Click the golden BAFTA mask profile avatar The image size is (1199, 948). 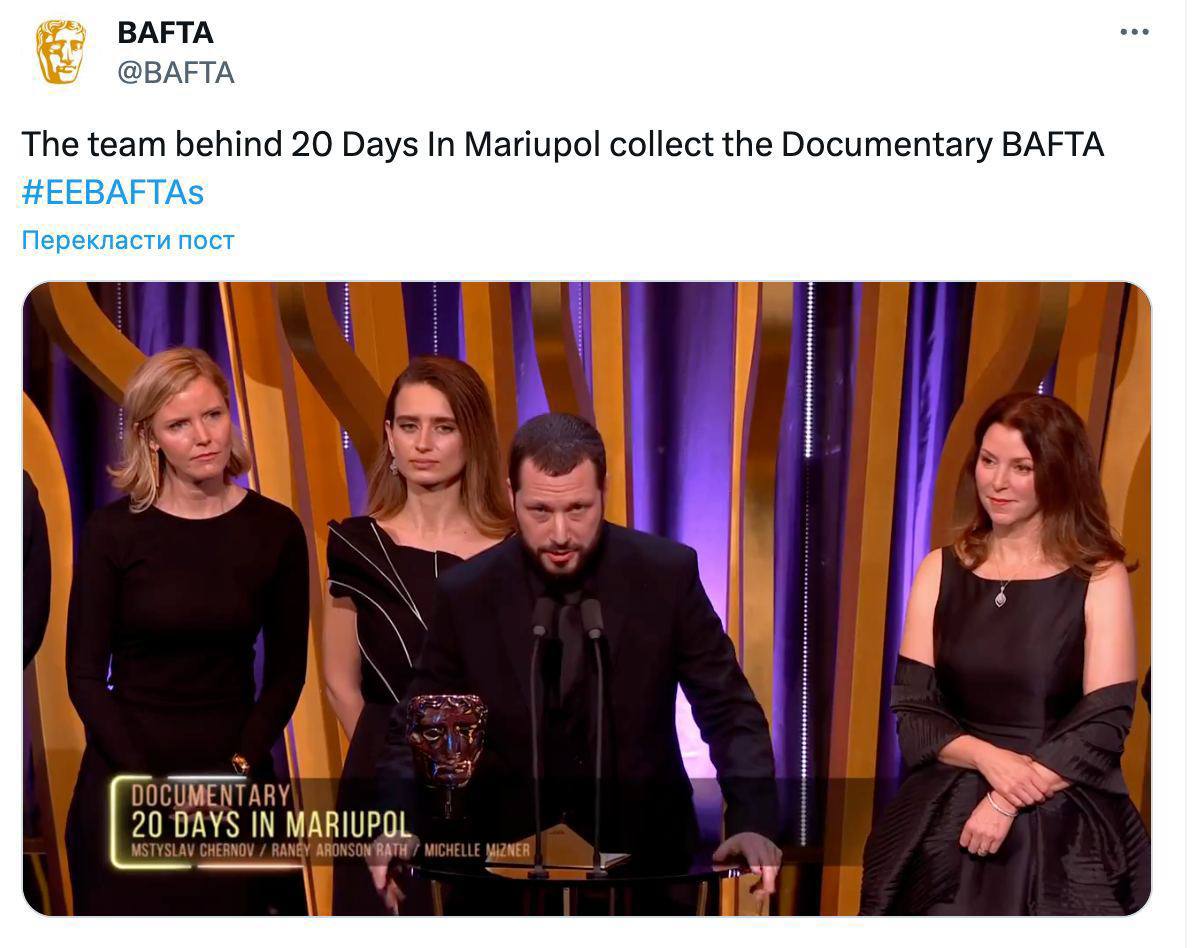pos(60,53)
